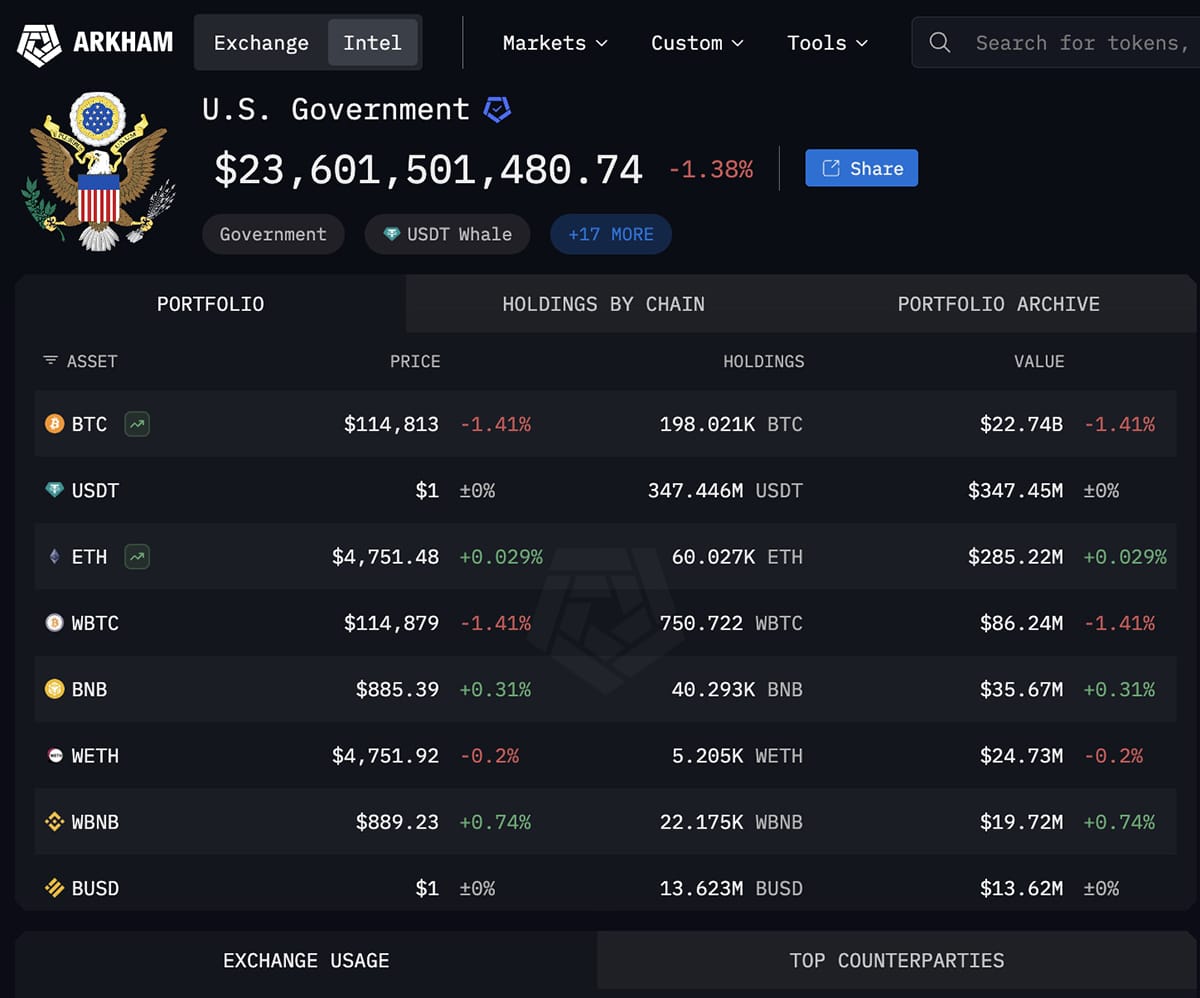
Task: Click the Tether USDT coin icon
Action: click(x=54, y=490)
